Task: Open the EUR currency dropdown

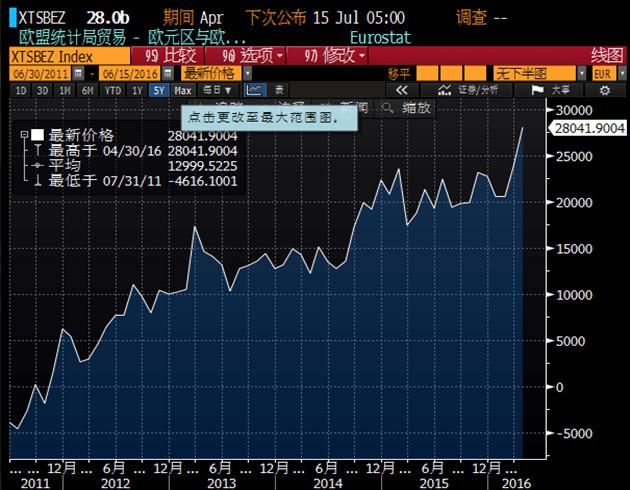Action: point(604,74)
